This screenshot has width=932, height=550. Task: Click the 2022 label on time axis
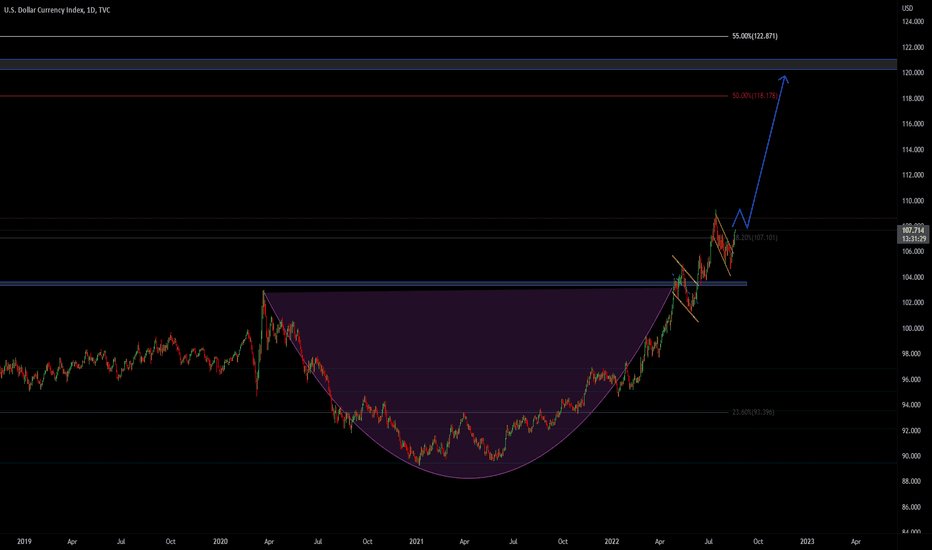click(x=612, y=542)
